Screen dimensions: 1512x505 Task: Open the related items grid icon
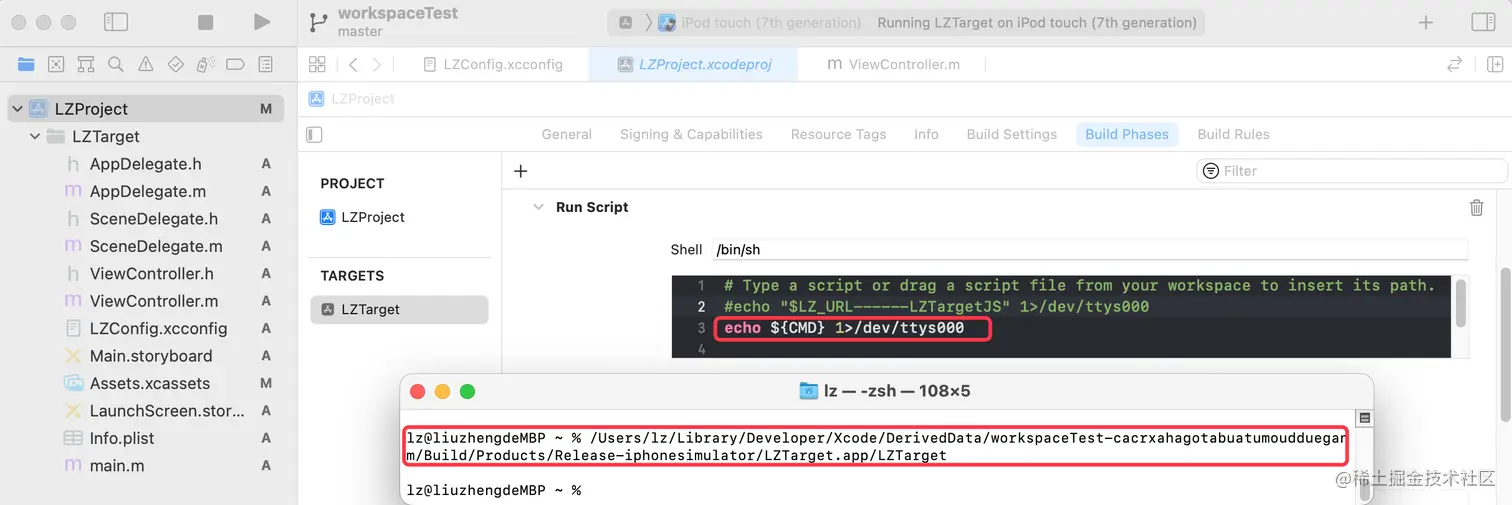click(x=317, y=64)
